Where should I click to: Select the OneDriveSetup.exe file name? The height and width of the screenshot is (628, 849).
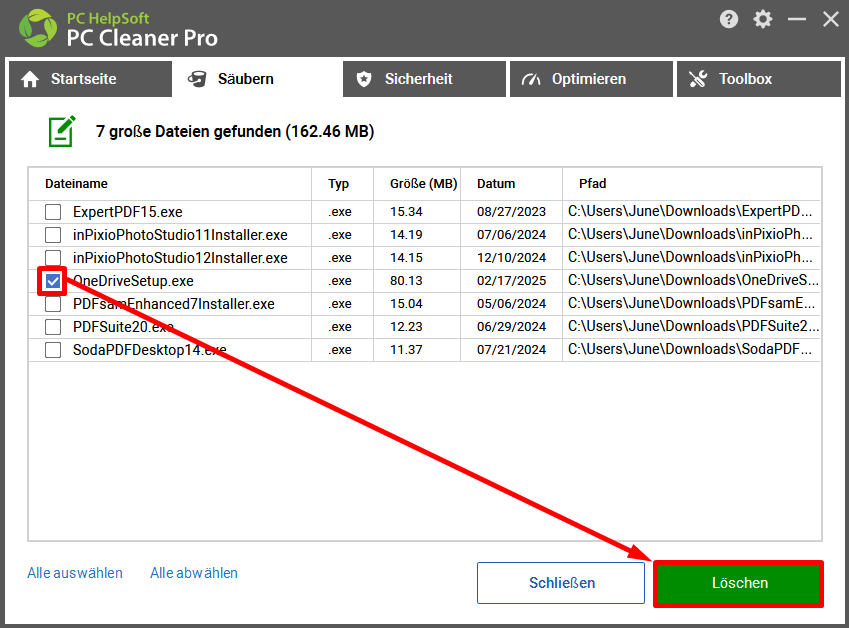tap(133, 281)
